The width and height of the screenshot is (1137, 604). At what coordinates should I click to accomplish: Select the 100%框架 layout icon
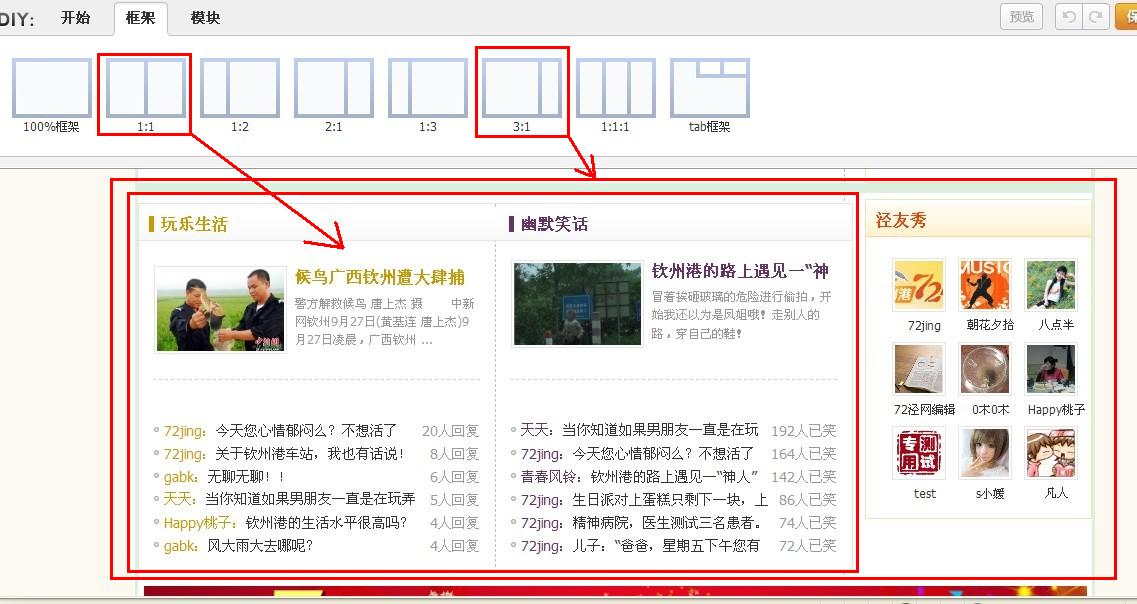[x=51, y=88]
